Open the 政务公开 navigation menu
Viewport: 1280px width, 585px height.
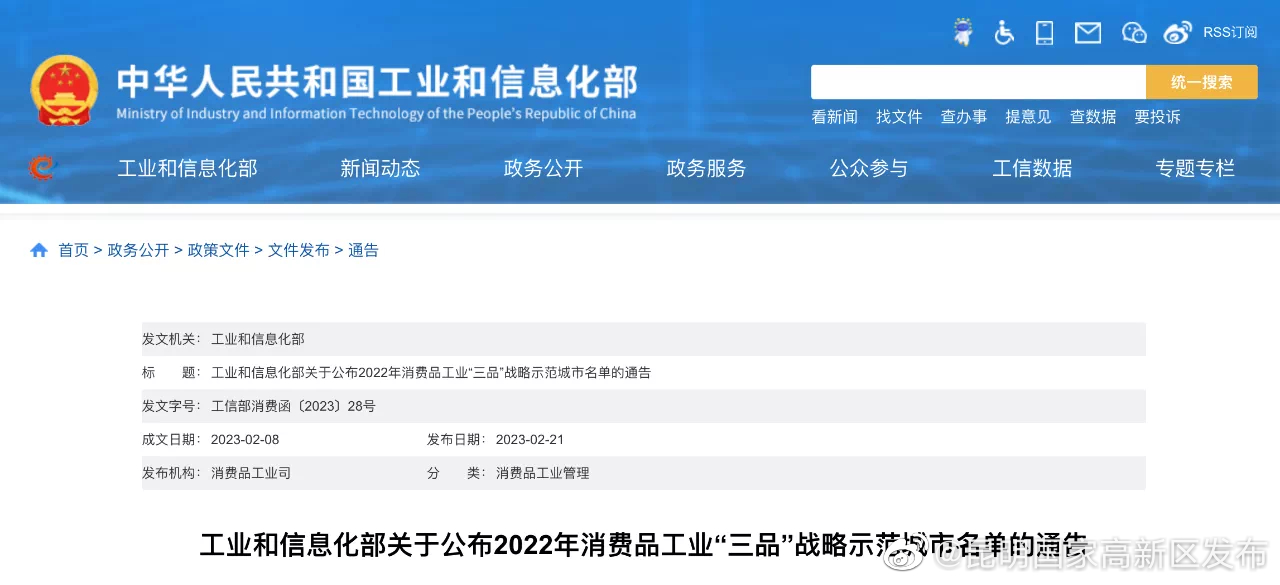point(543,168)
